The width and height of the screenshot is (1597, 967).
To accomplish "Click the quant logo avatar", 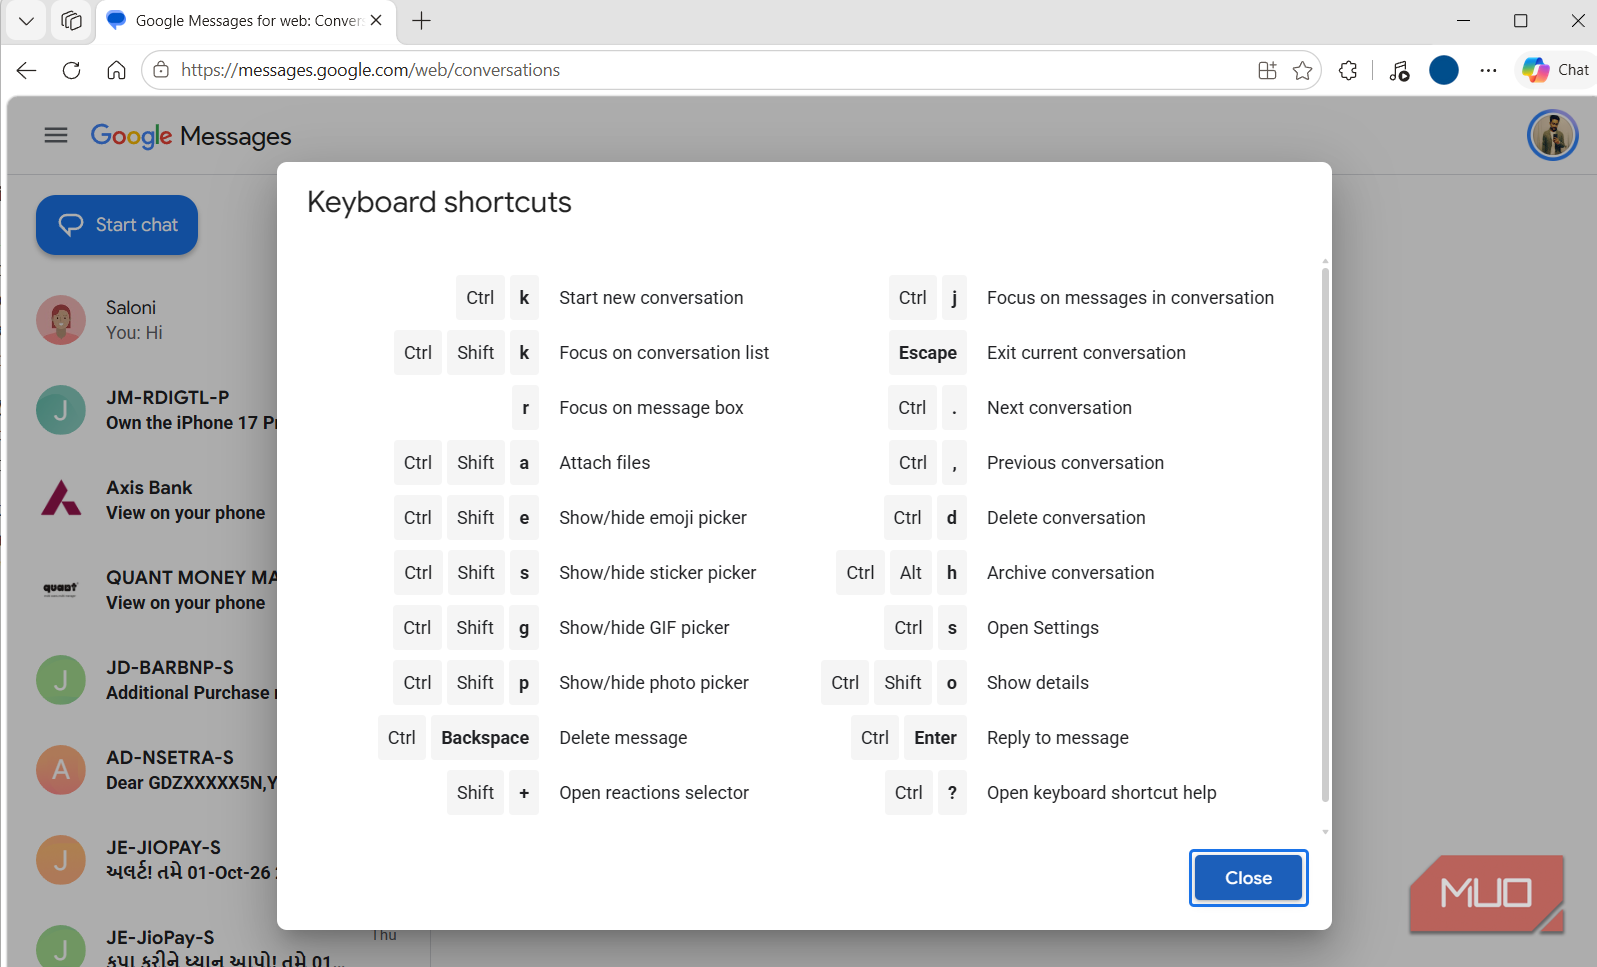I will pyautogui.click(x=60, y=589).
